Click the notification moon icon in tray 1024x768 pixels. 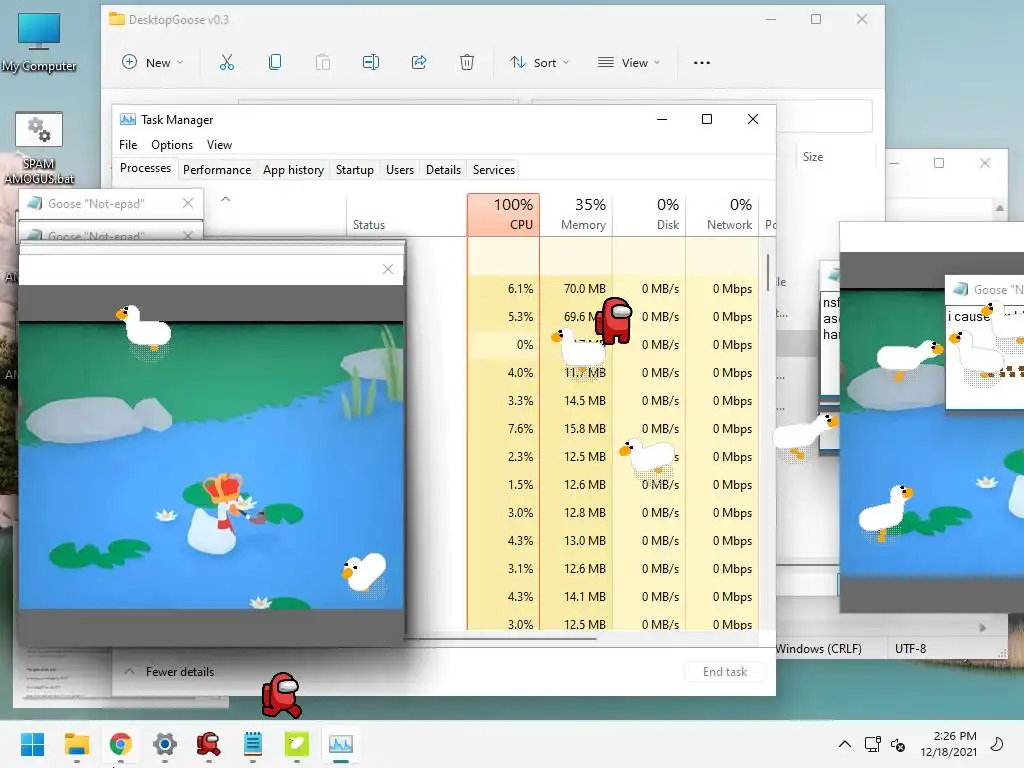[x=997, y=744]
